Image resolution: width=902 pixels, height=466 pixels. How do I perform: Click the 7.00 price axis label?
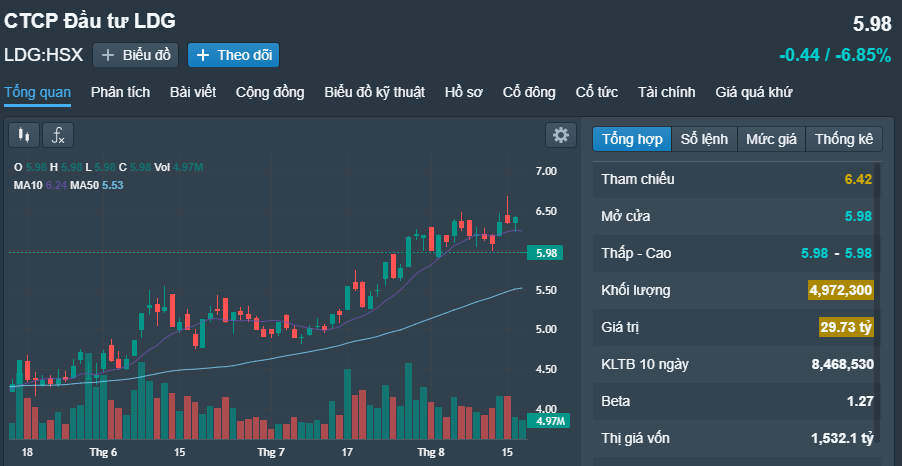(x=545, y=171)
